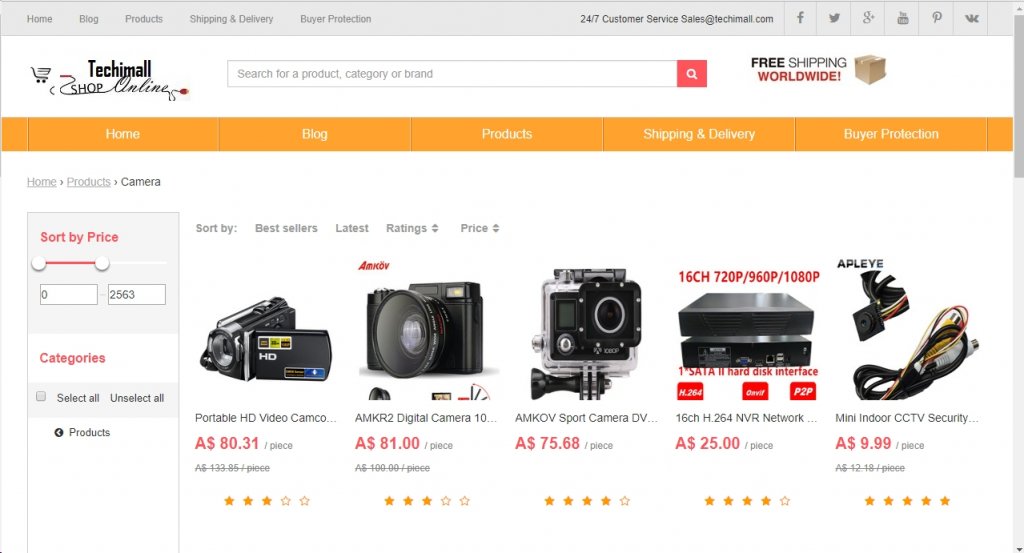Click the 16ch H.264 NVR Network title
This screenshot has height=553, width=1024.
pyautogui.click(x=746, y=418)
